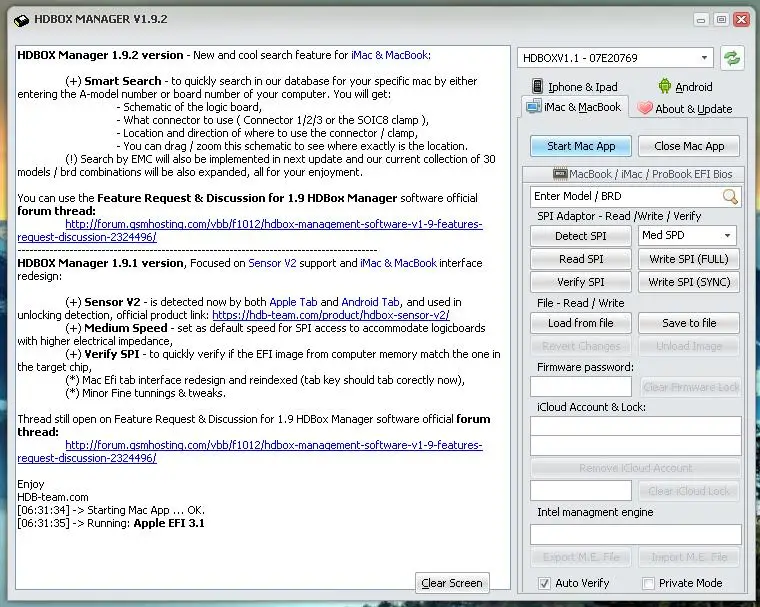Click the 'Running: Apple EFI 3.1' log line
The image size is (760, 607).
click(x=111, y=523)
